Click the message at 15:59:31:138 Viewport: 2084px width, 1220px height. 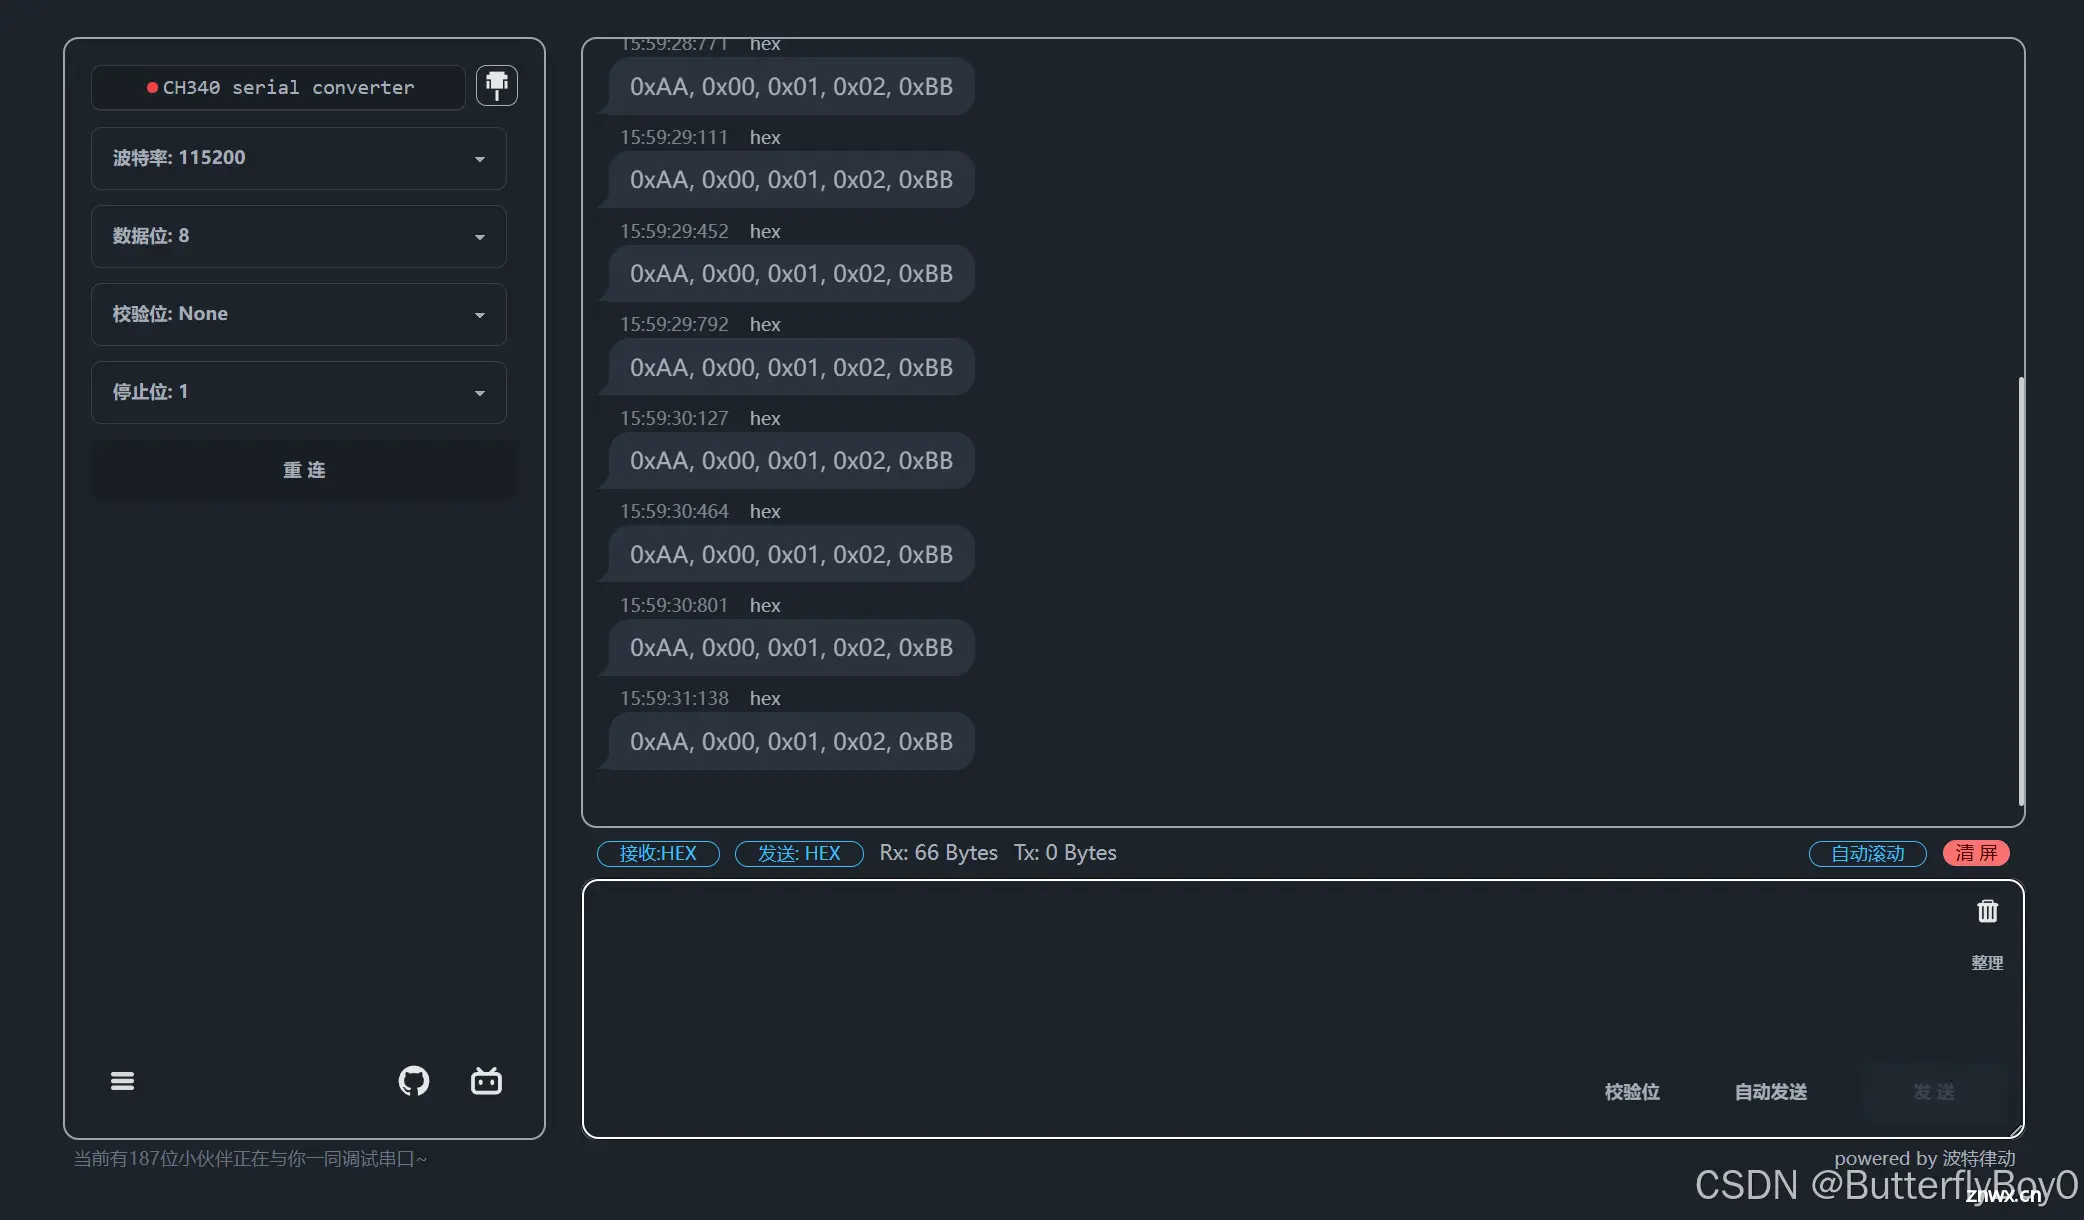point(791,741)
